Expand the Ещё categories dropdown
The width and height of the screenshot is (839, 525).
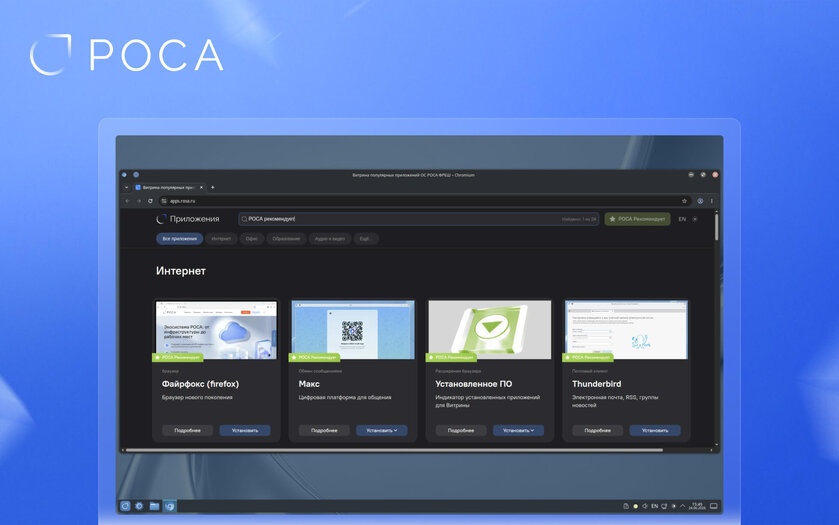tap(365, 239)
